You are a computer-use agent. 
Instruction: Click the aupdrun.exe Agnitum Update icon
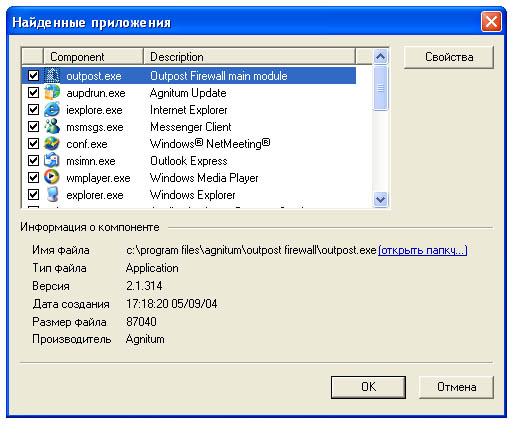(x=52, y=92)
